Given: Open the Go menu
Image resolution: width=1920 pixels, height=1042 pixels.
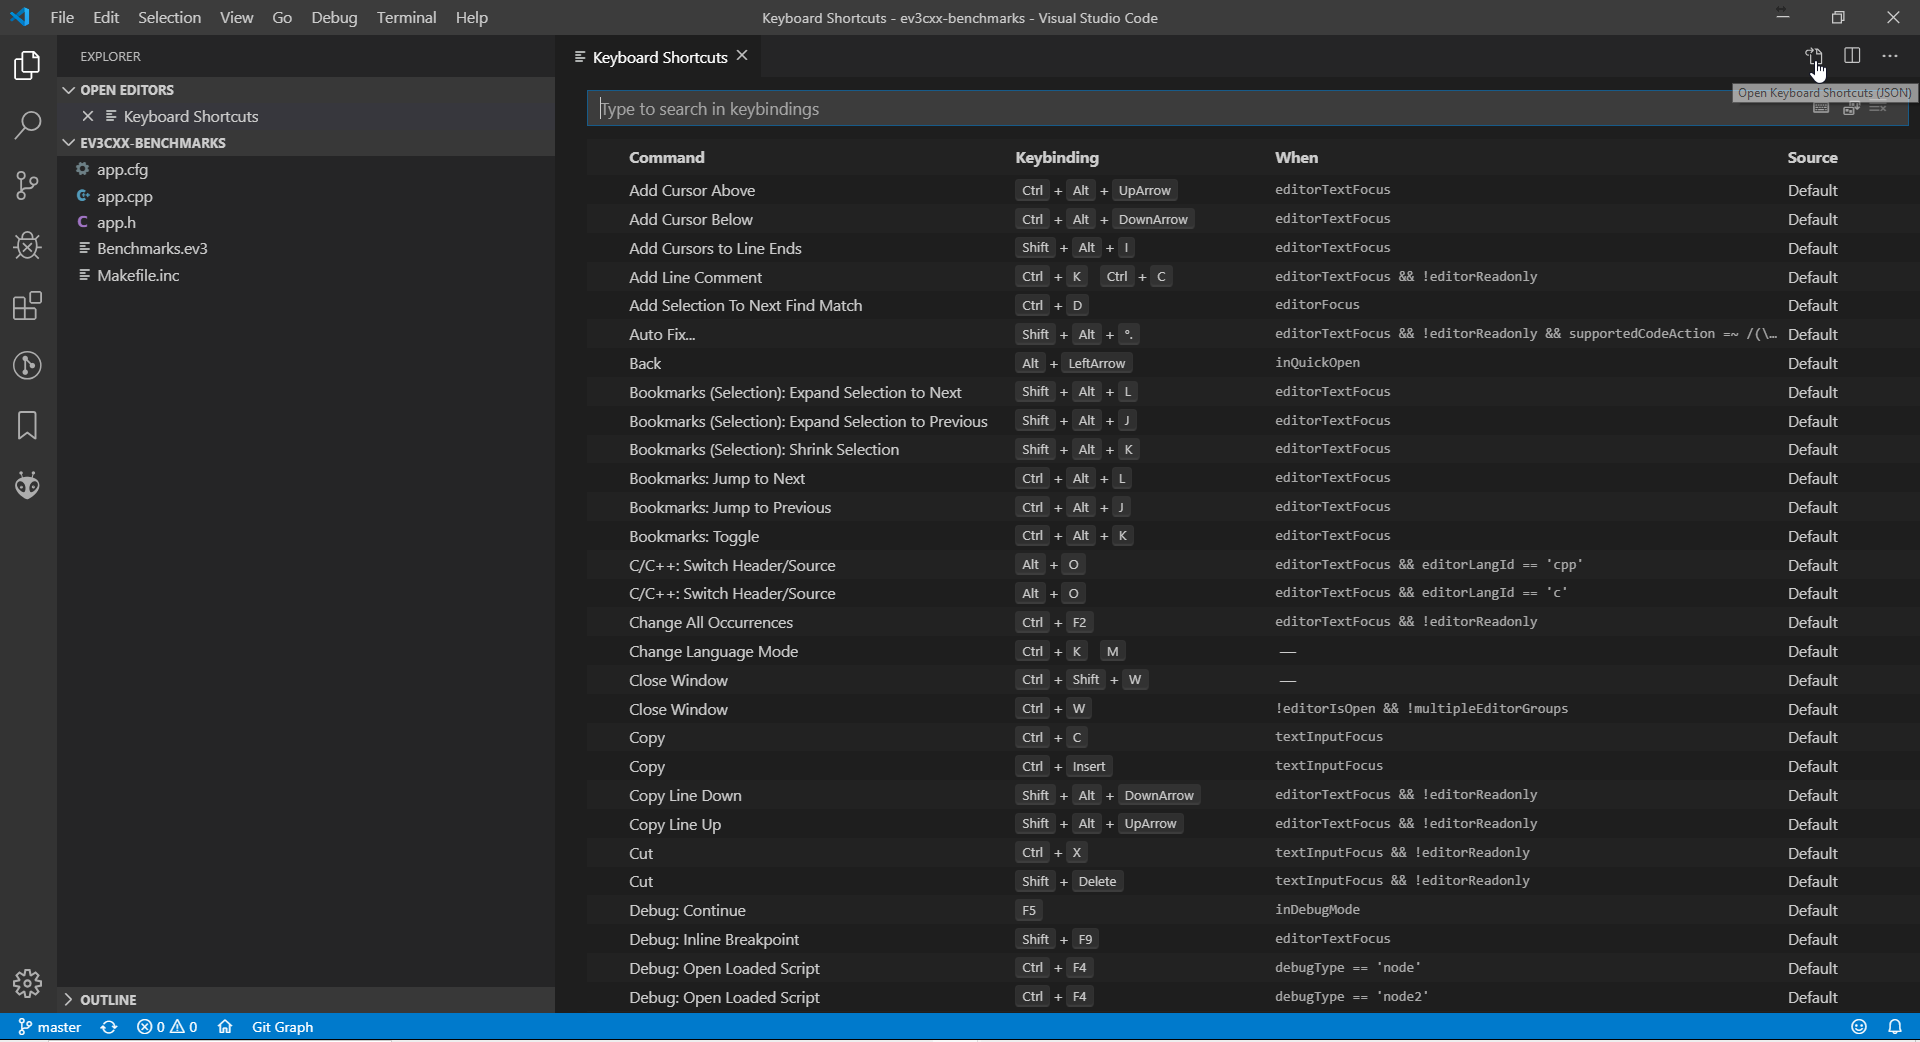Looking at the screenshot, I should coord(282,17).
